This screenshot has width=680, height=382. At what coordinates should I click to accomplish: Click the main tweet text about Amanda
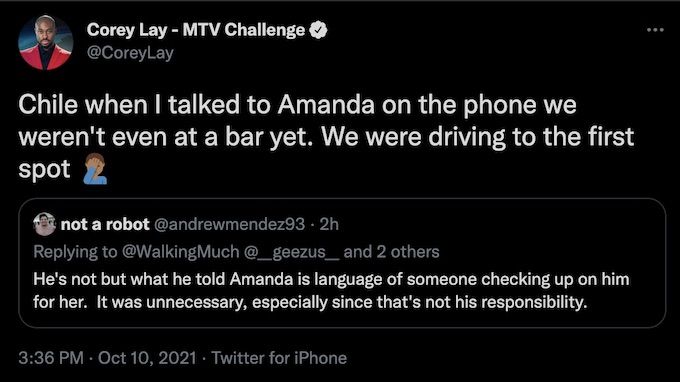pyautogui.click(x=326, y=137)
